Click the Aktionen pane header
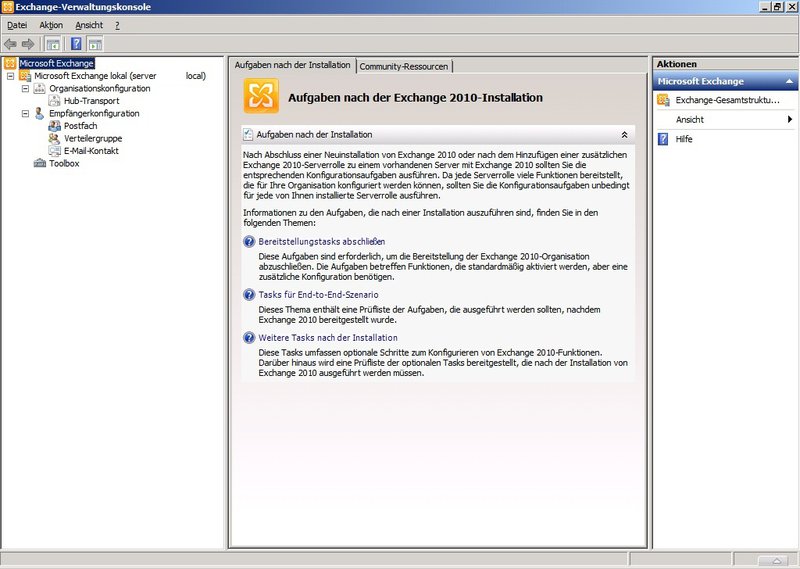 coord(725,64)
